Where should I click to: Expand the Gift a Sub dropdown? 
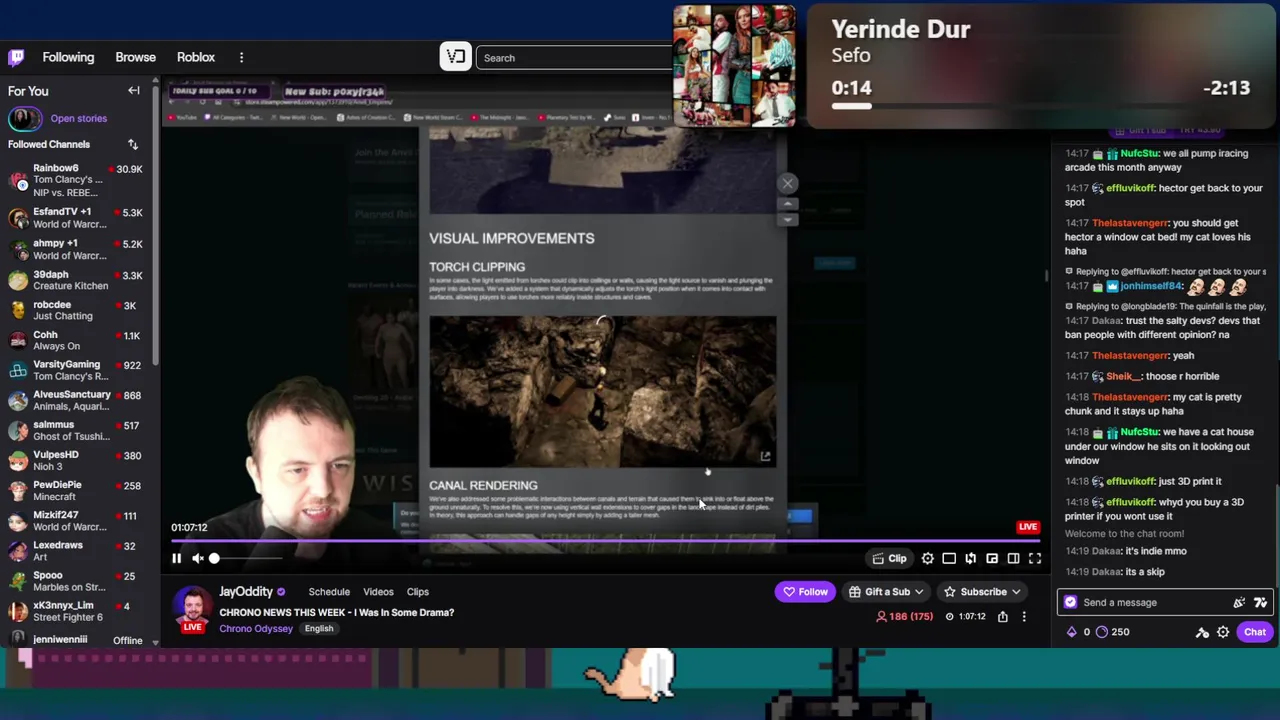[886, 592]
